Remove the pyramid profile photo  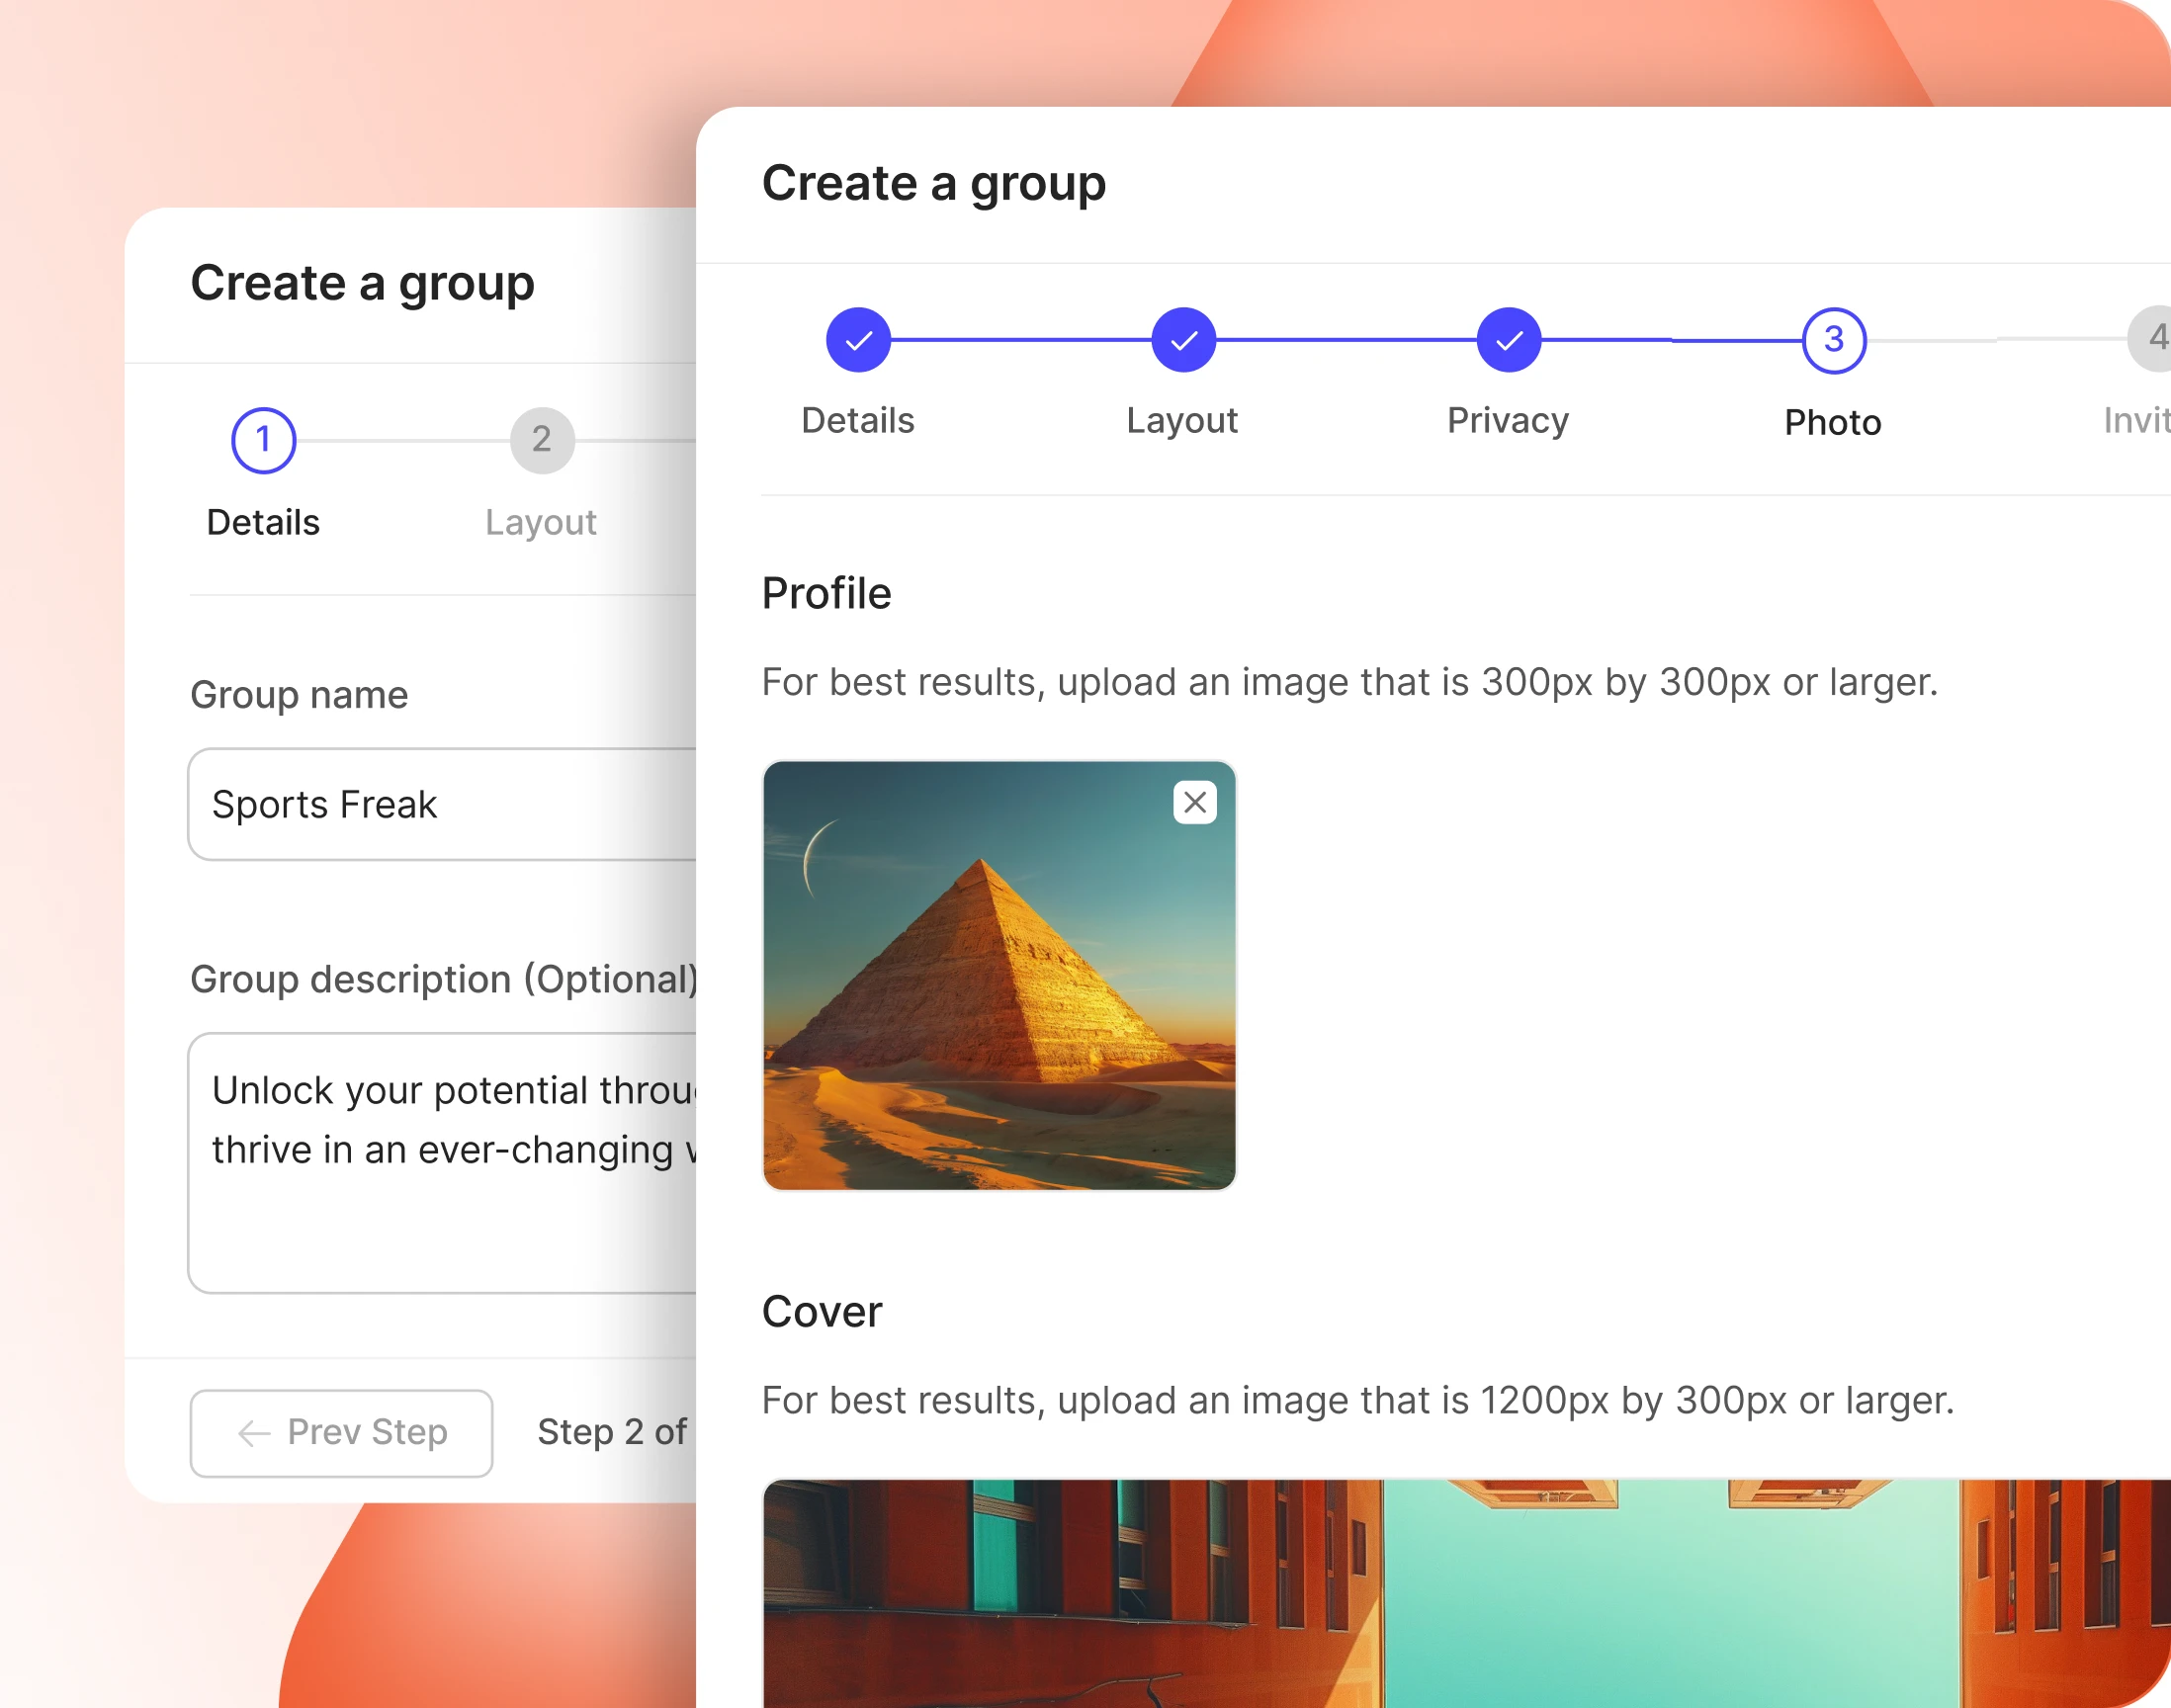point(1194,802)
